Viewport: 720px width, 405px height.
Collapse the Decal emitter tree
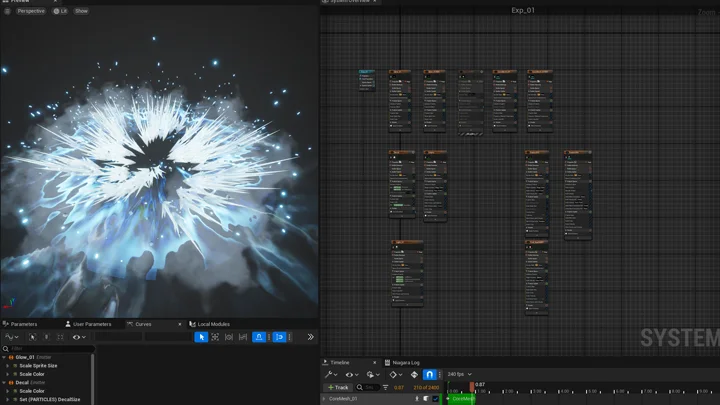pos(4,382)
